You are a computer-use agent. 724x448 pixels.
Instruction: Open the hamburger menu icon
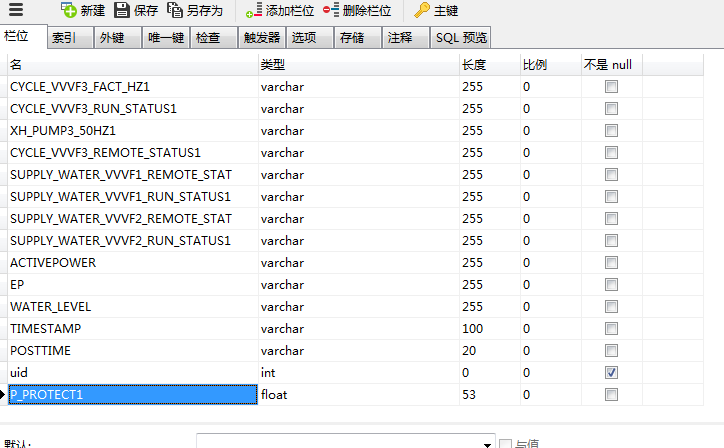tap(16, 10)
